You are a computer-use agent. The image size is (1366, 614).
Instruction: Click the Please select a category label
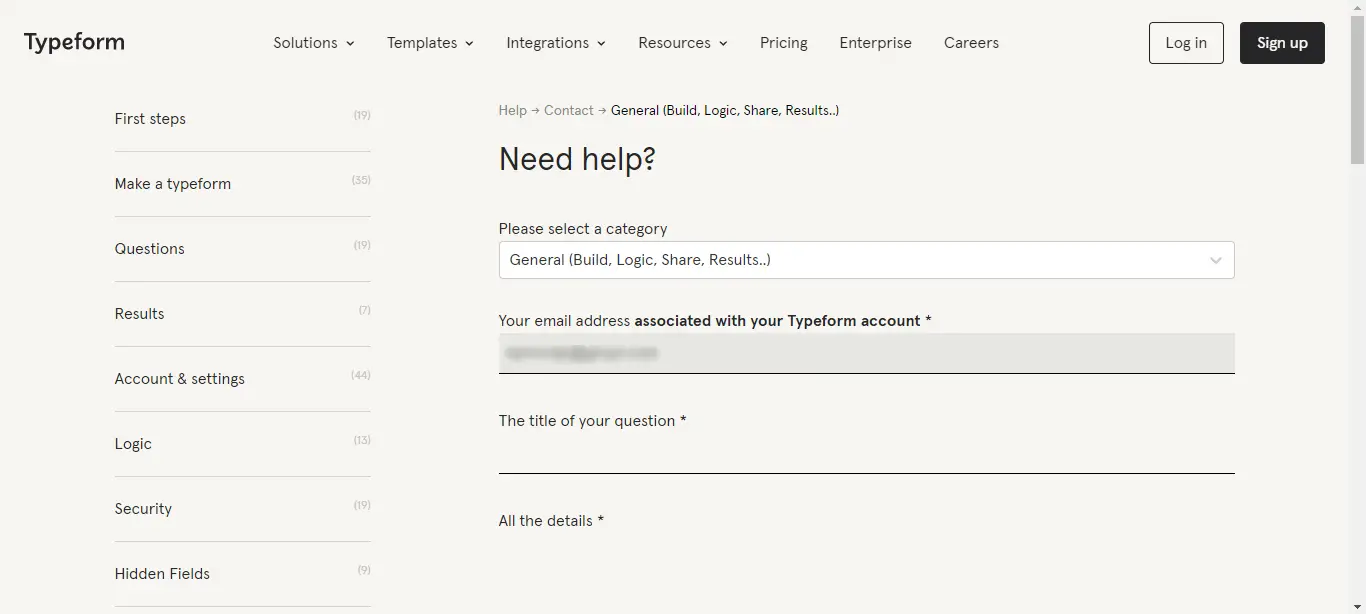[583, 229]
